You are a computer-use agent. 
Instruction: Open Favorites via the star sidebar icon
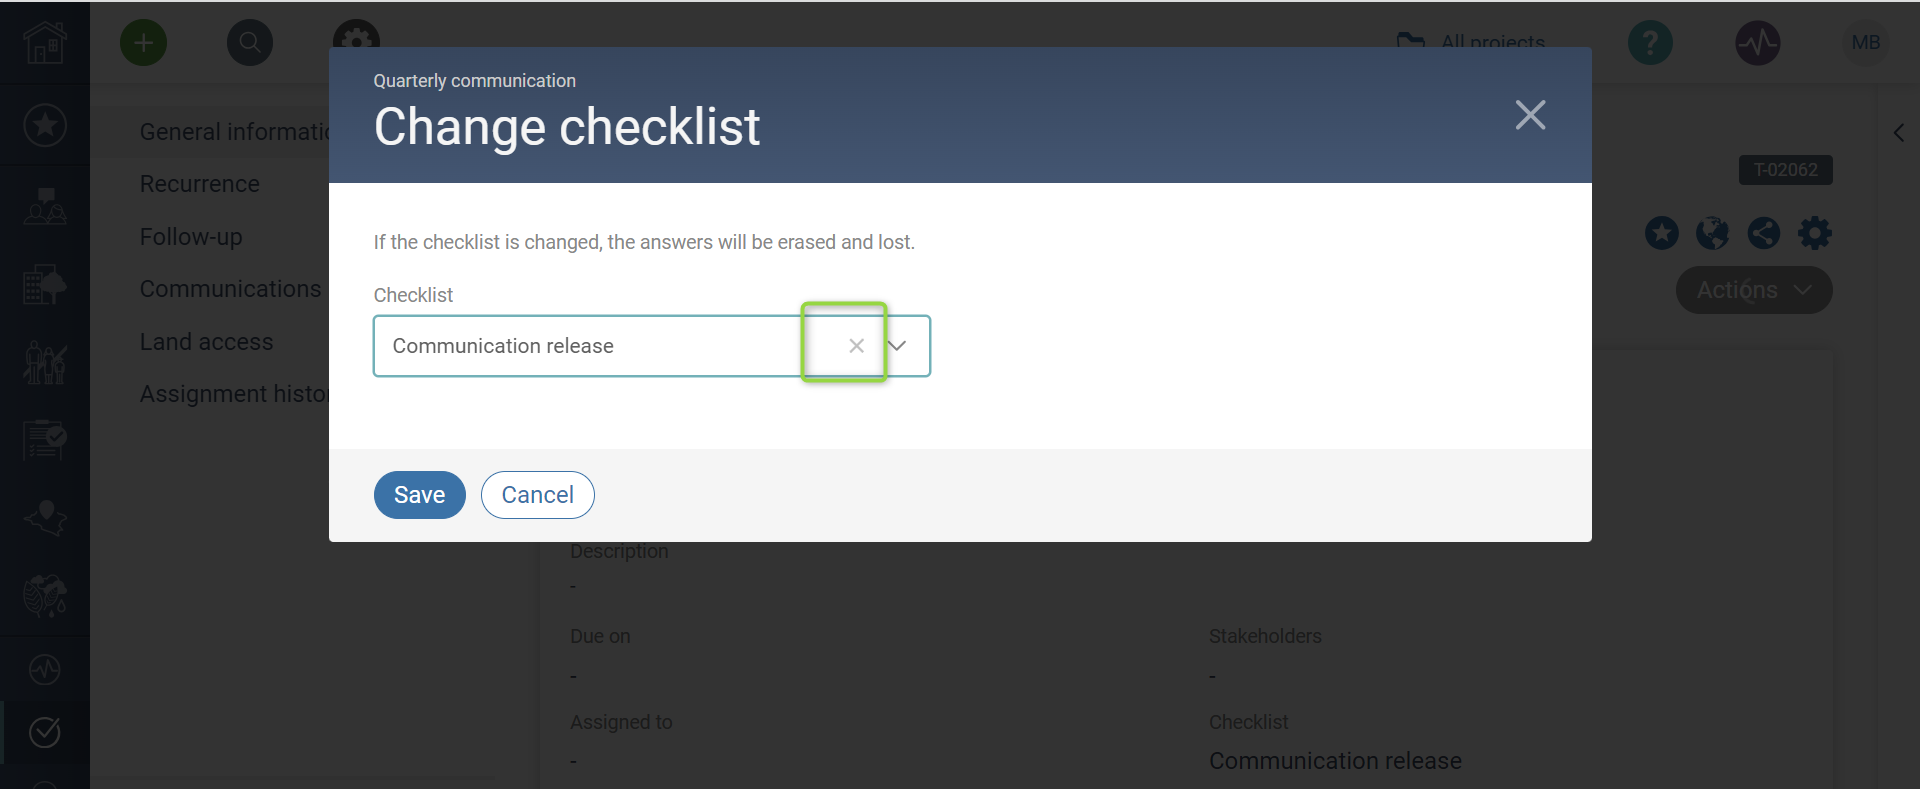click(45, 125)
